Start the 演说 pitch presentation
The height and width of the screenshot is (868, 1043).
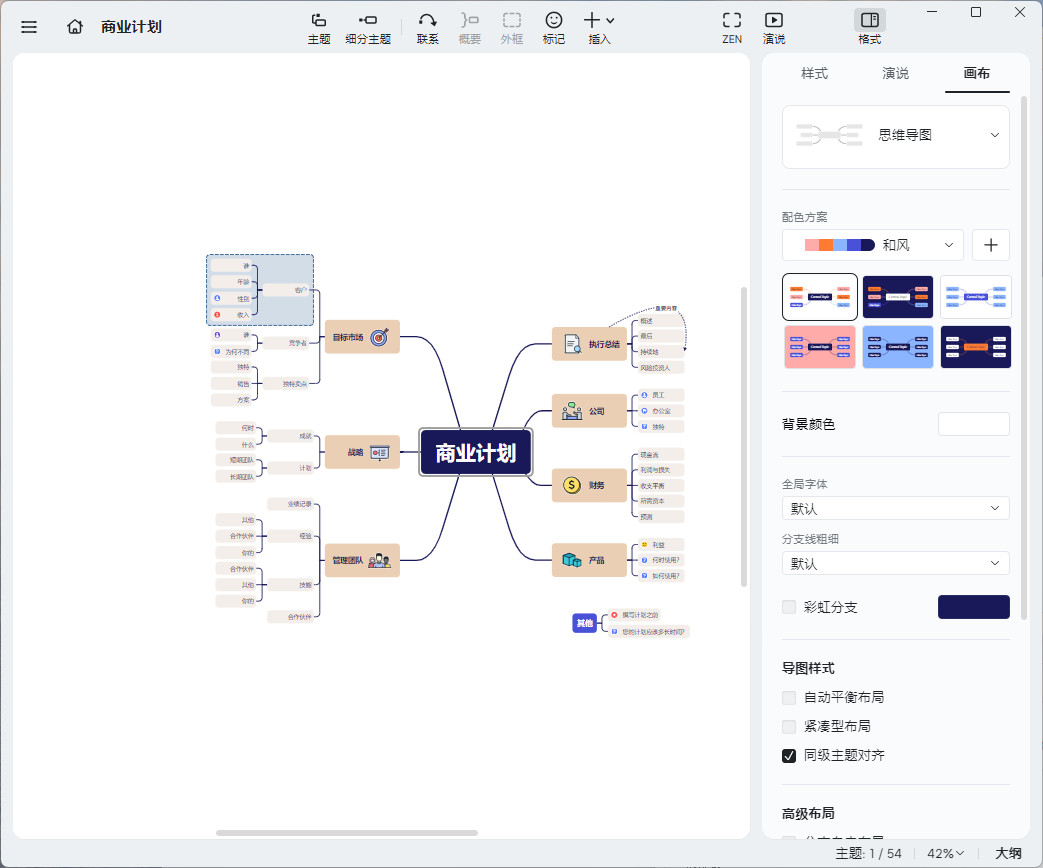pos(774,29)
